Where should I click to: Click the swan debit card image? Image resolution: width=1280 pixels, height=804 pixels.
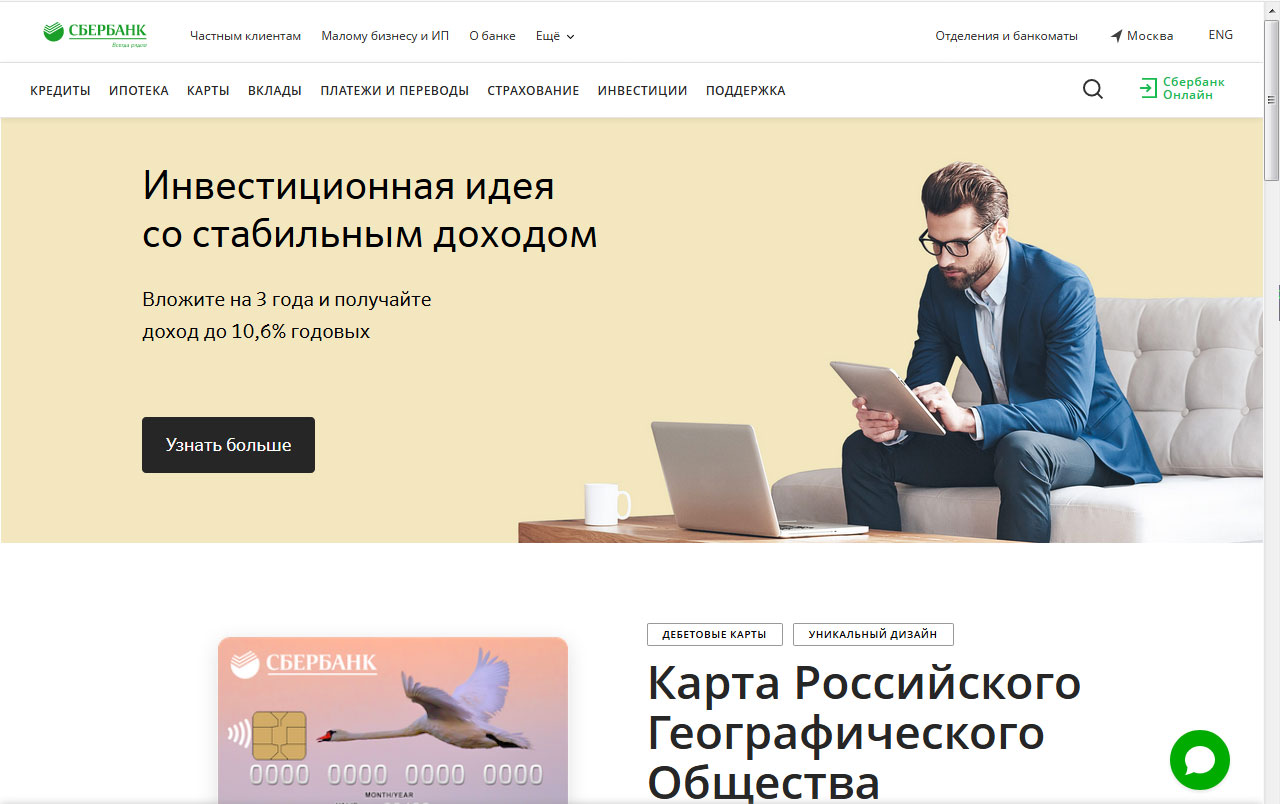point(393,720)
